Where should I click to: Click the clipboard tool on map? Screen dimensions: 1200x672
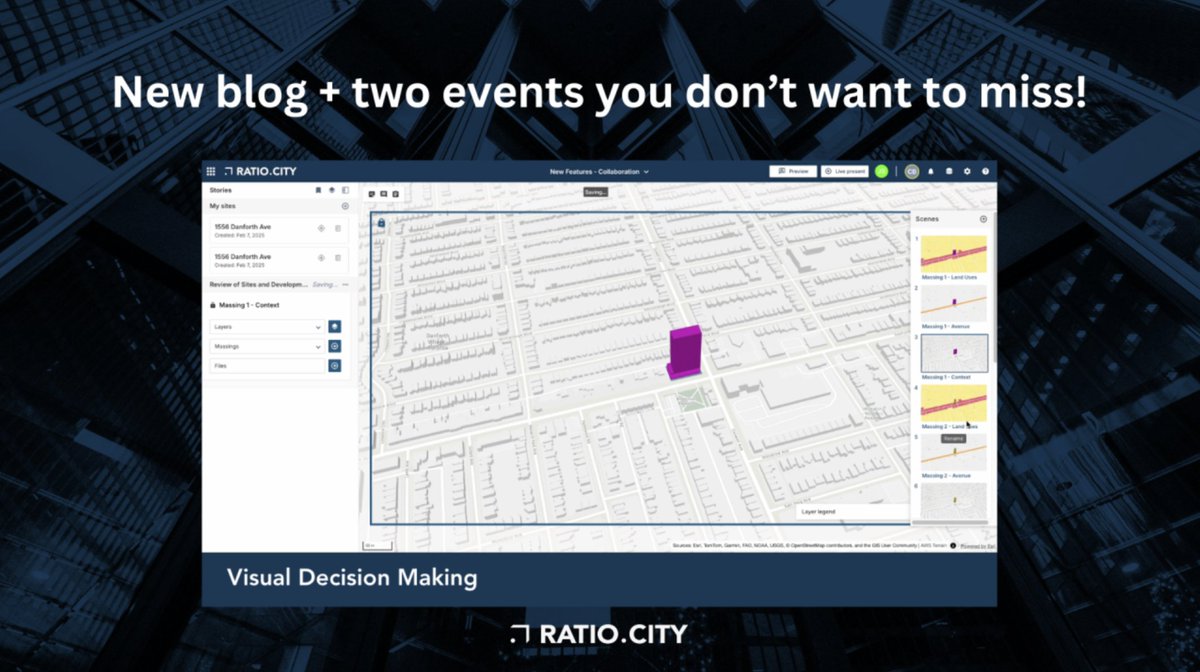coord(396,194)
